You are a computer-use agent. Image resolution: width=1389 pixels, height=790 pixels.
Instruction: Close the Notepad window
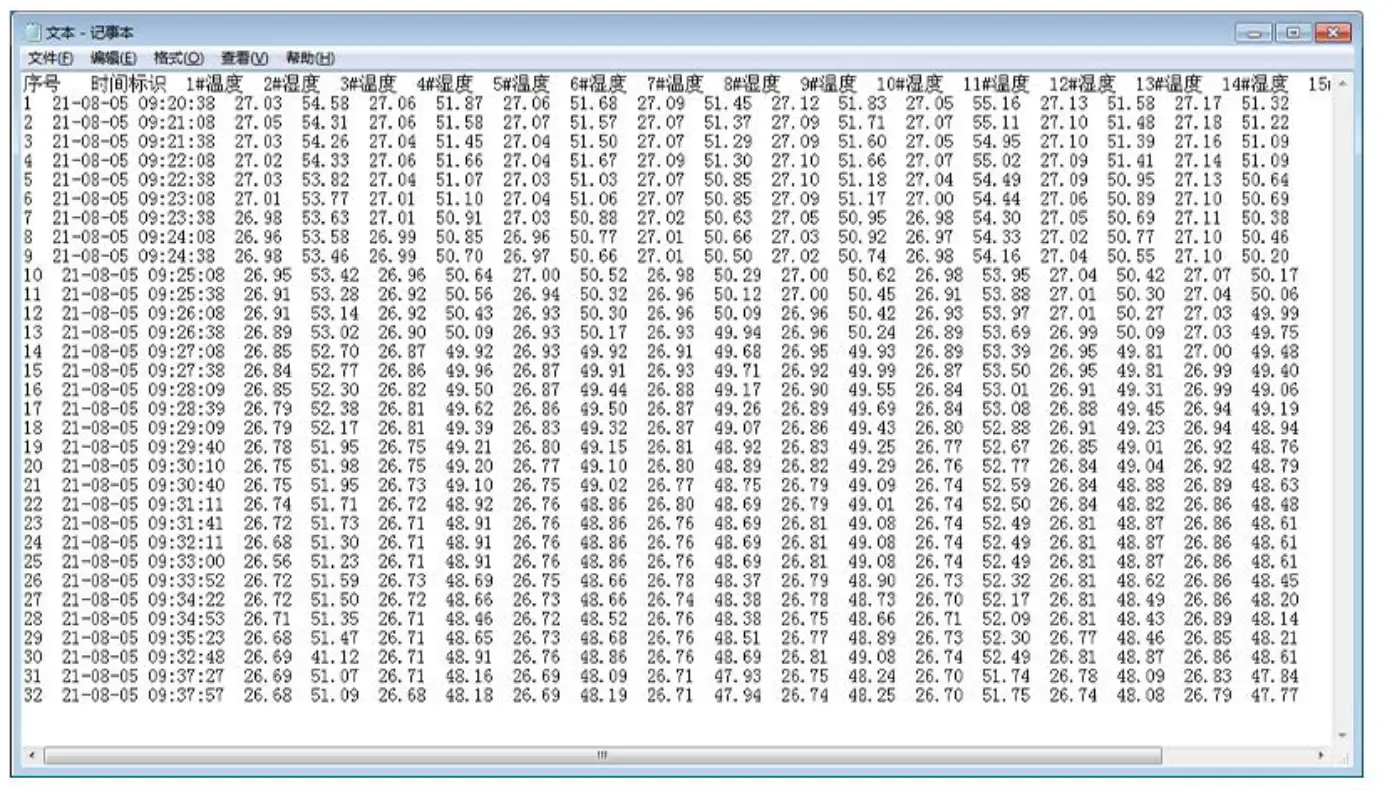(x=1332, y=33)
